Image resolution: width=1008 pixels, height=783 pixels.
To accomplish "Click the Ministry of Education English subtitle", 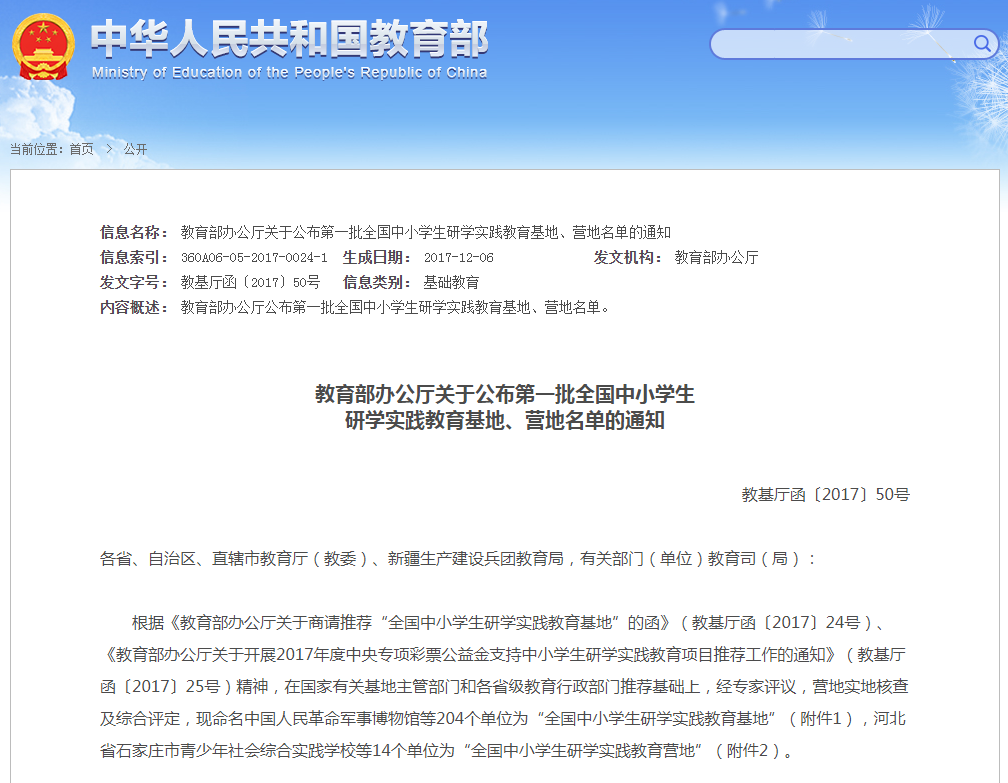I will (289, 73).
